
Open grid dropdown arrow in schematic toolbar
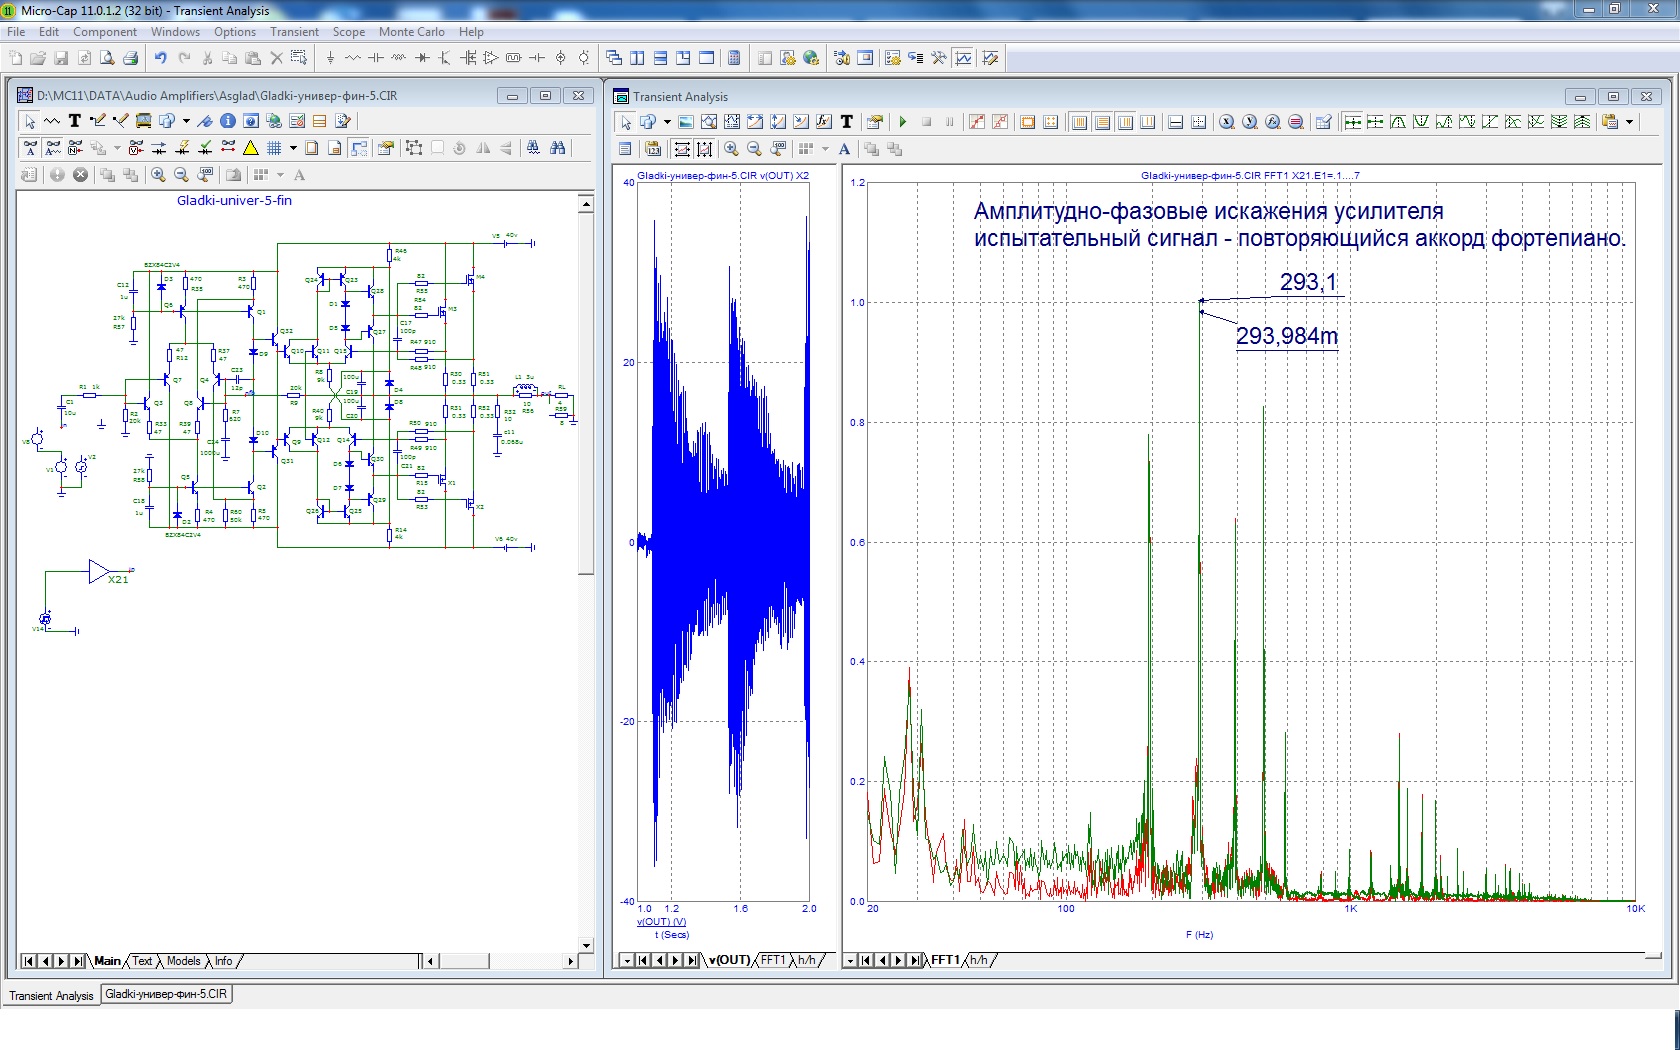[x=293, y=148]
